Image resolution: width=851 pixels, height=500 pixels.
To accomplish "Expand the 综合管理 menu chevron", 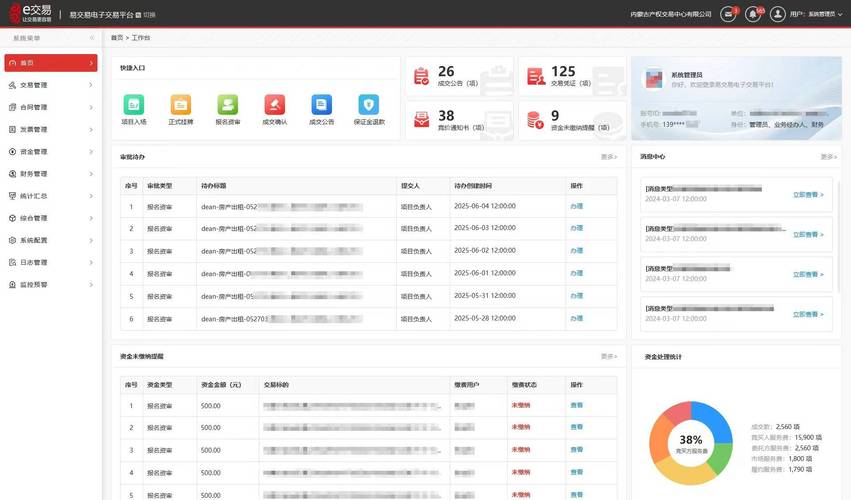I will click(91, 218).
